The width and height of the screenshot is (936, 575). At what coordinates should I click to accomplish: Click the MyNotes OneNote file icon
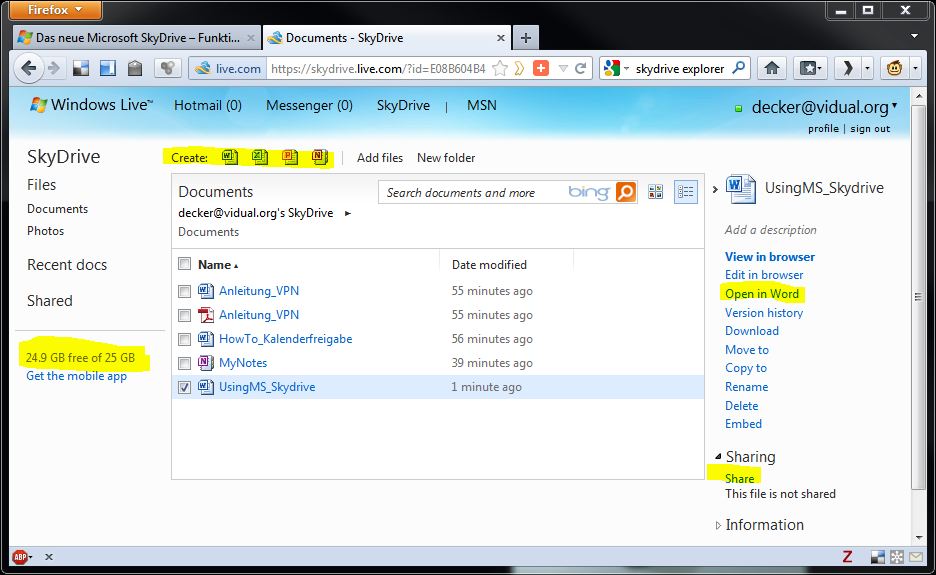pos(205,362)
